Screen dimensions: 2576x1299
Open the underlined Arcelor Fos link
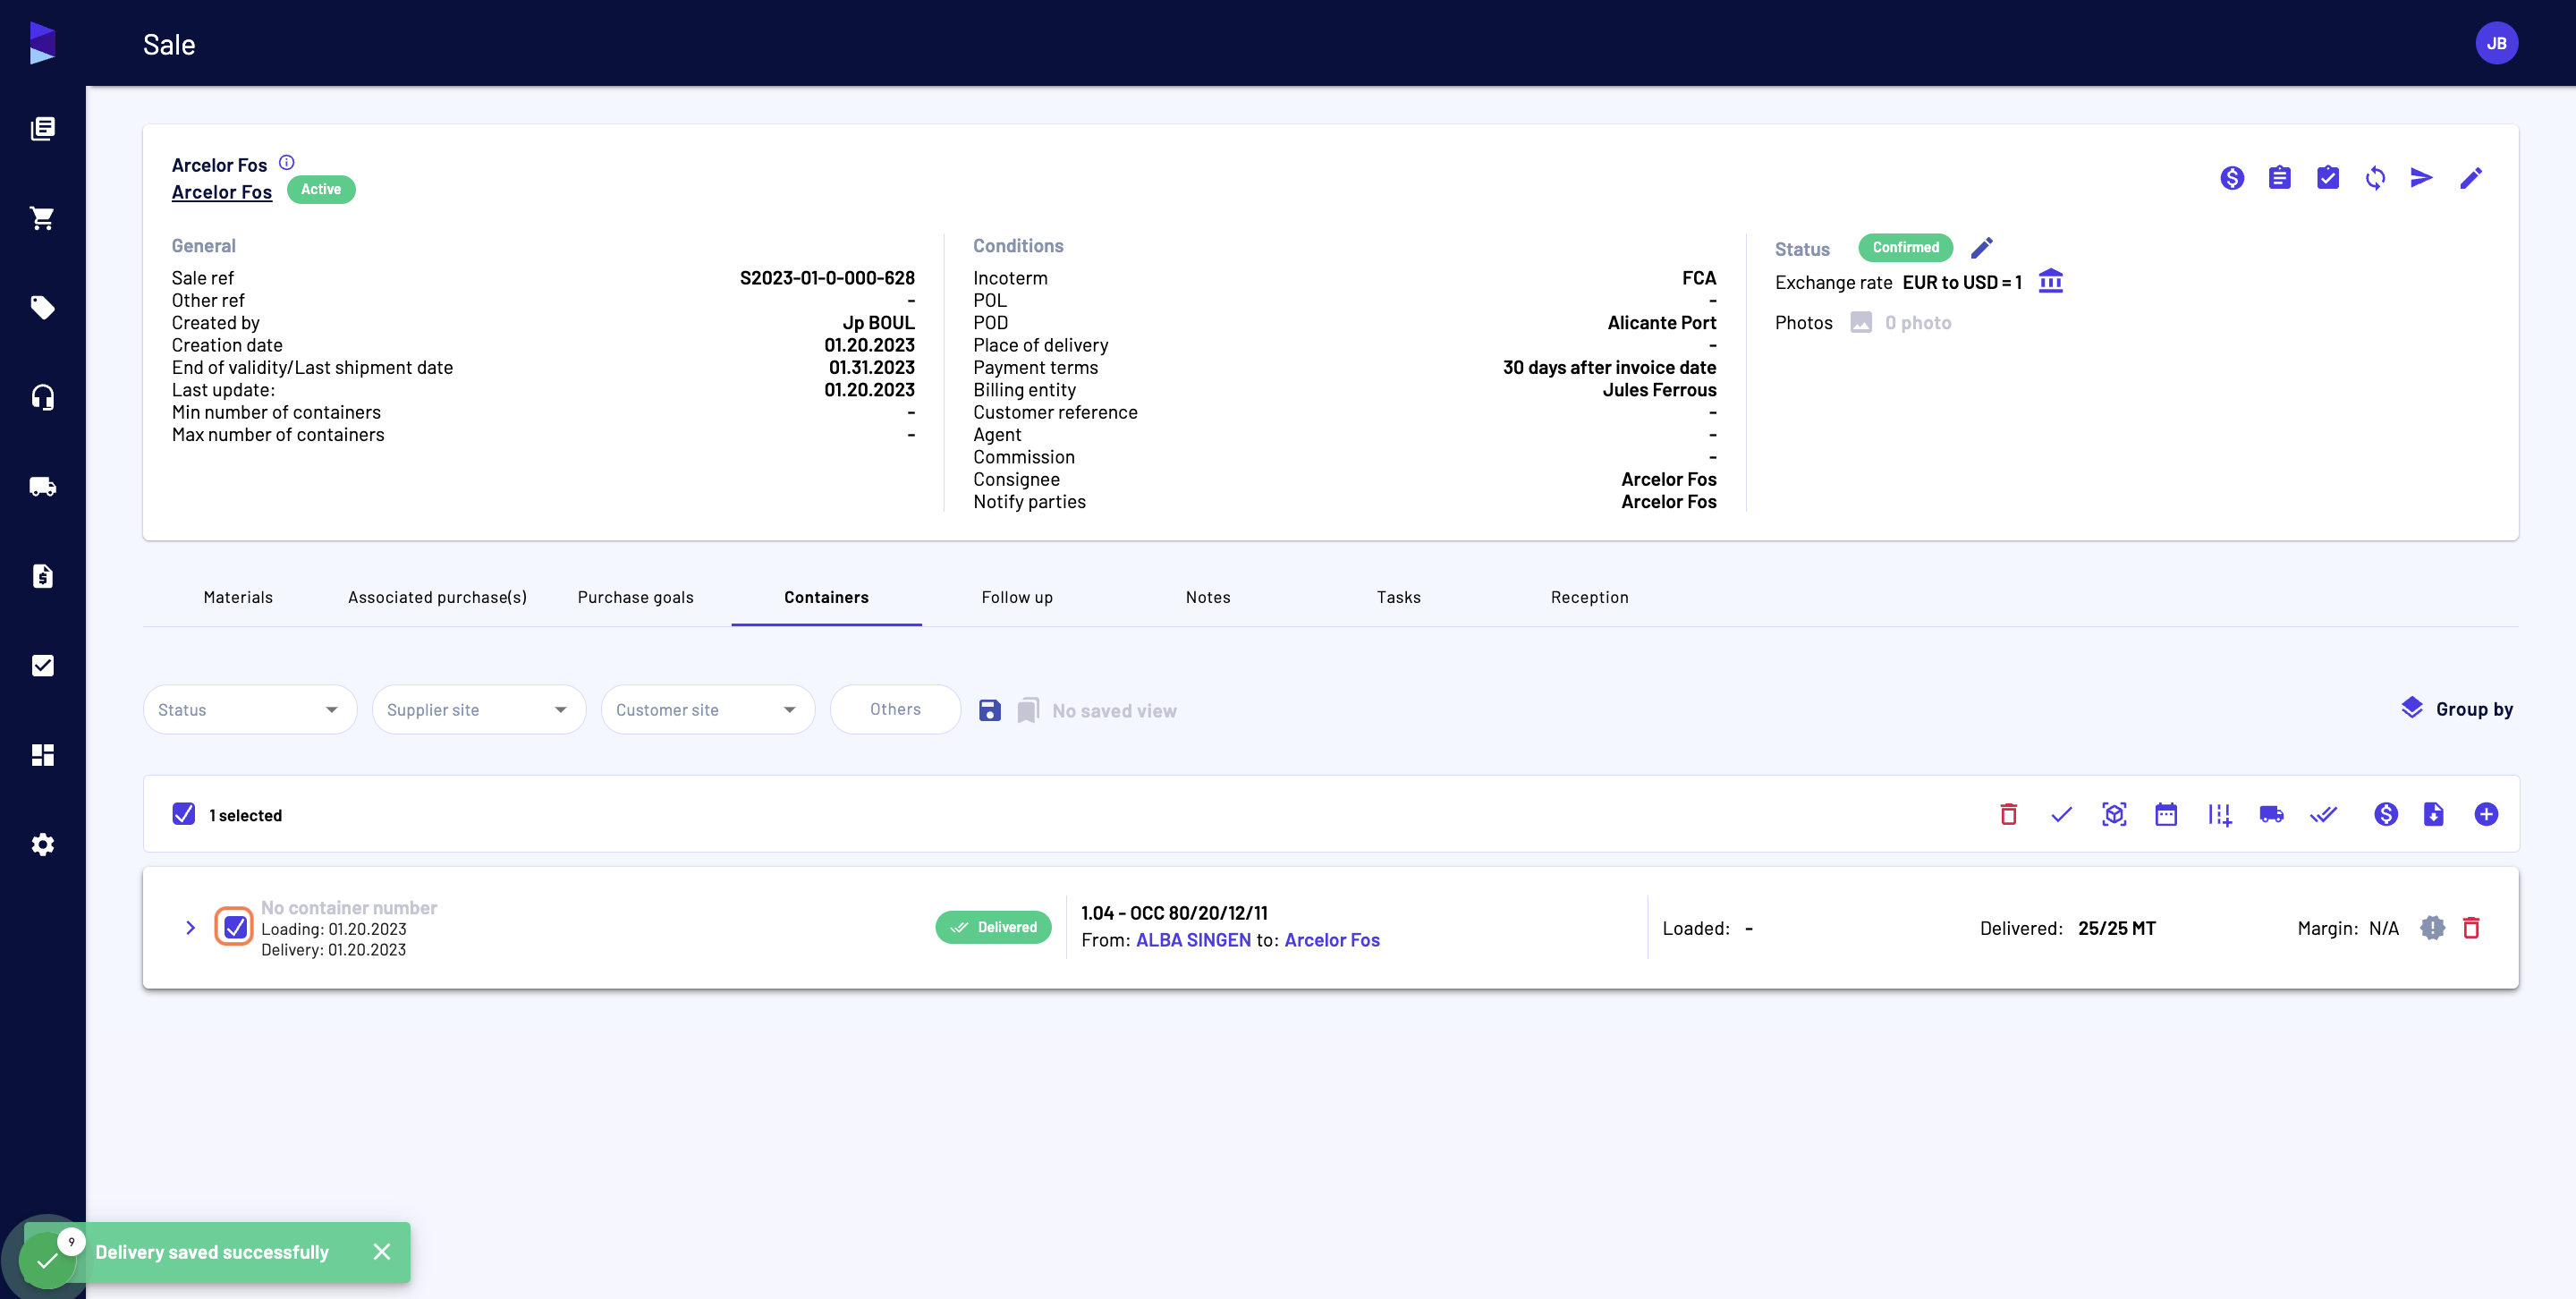pos(222,192)
